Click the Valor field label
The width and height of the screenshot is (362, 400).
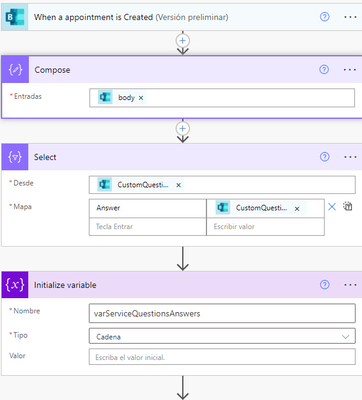[17, 355]
